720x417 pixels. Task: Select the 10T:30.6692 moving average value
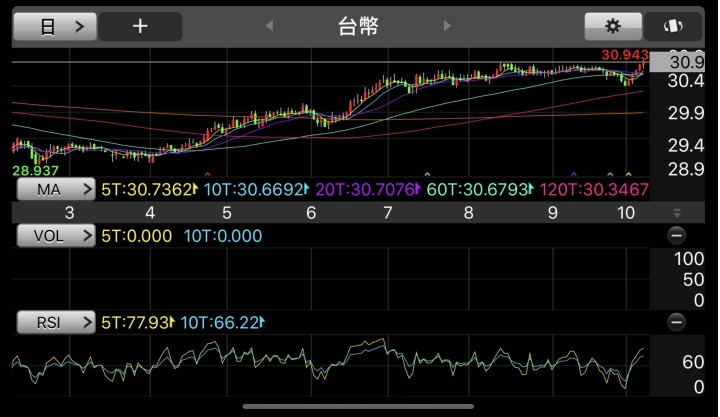pyautogui.click(x=256, y=189)
